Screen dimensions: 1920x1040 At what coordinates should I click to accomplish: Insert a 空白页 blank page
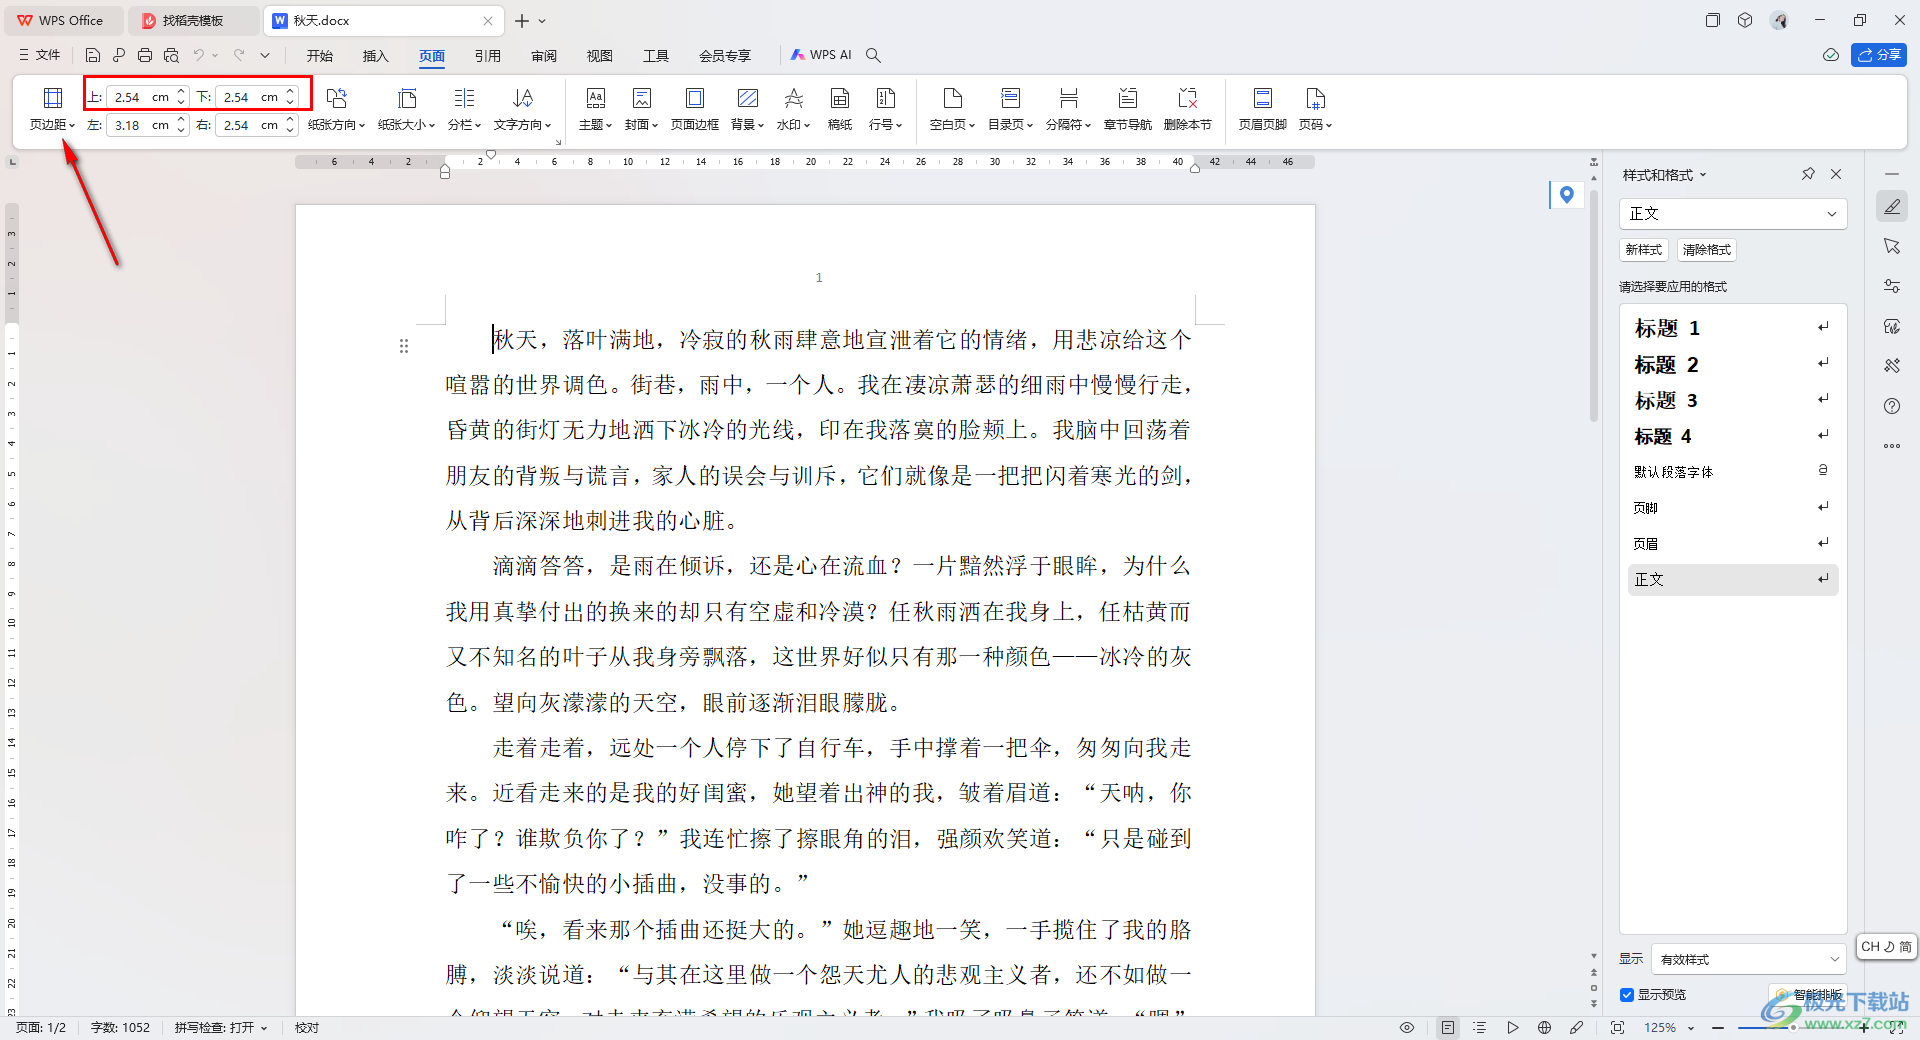[x=952, y=110]
